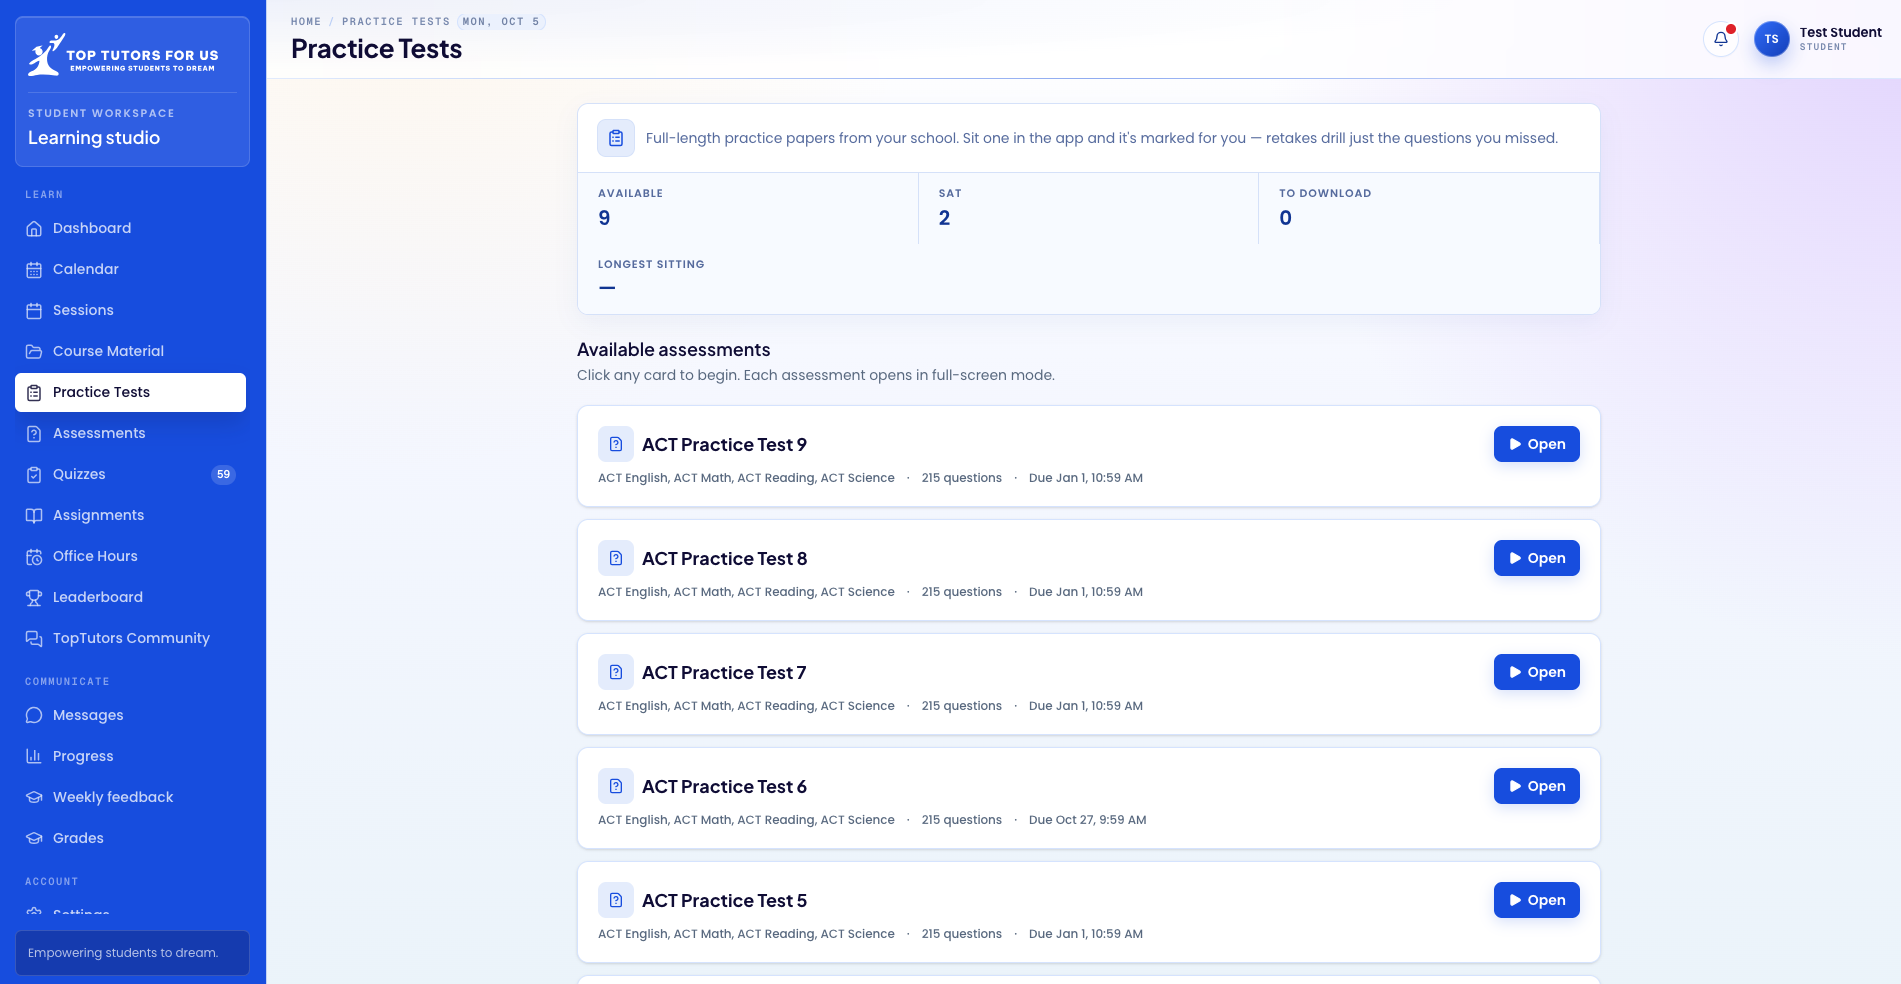Click the clipboard icon in the info banner
This screenshot has height=984, width=1901.
(616, 138)
